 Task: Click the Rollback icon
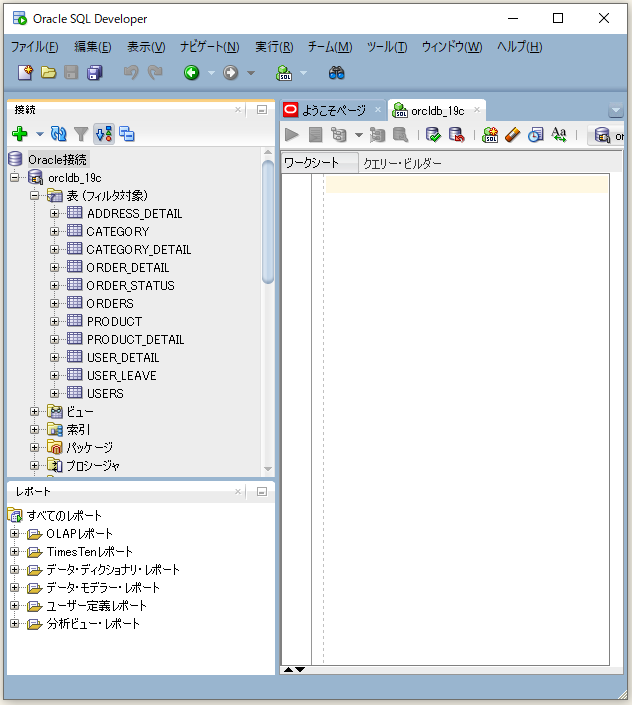[456, 134]
